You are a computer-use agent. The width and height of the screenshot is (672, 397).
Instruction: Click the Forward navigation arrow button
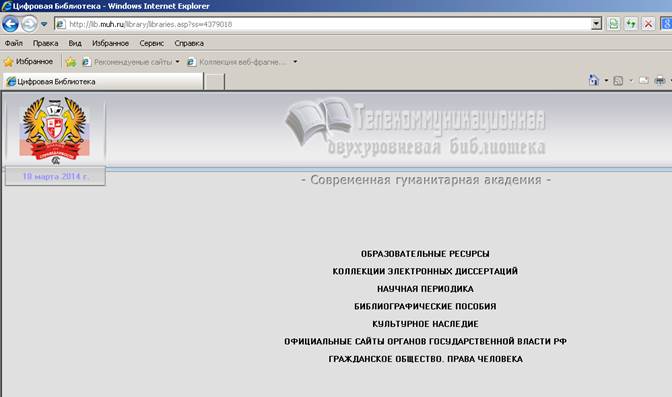[x=29, y=24]
